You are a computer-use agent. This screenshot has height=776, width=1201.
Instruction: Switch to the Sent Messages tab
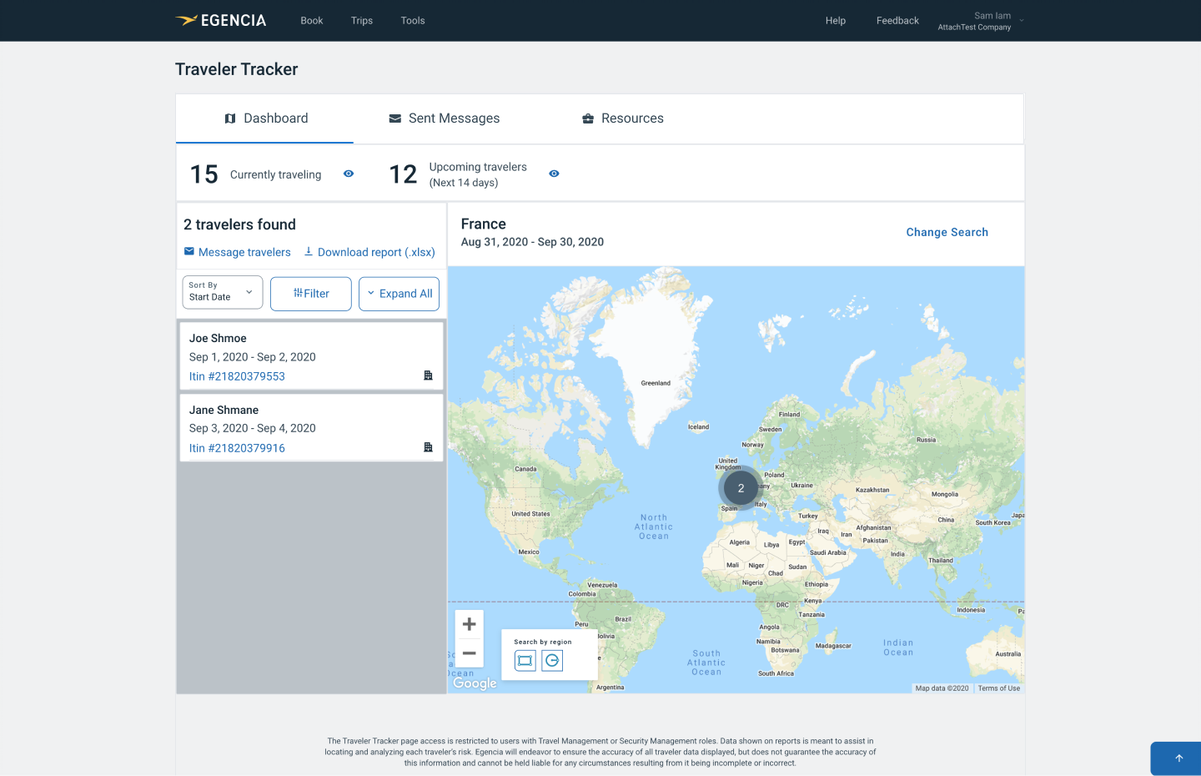(x=444, y=118)
